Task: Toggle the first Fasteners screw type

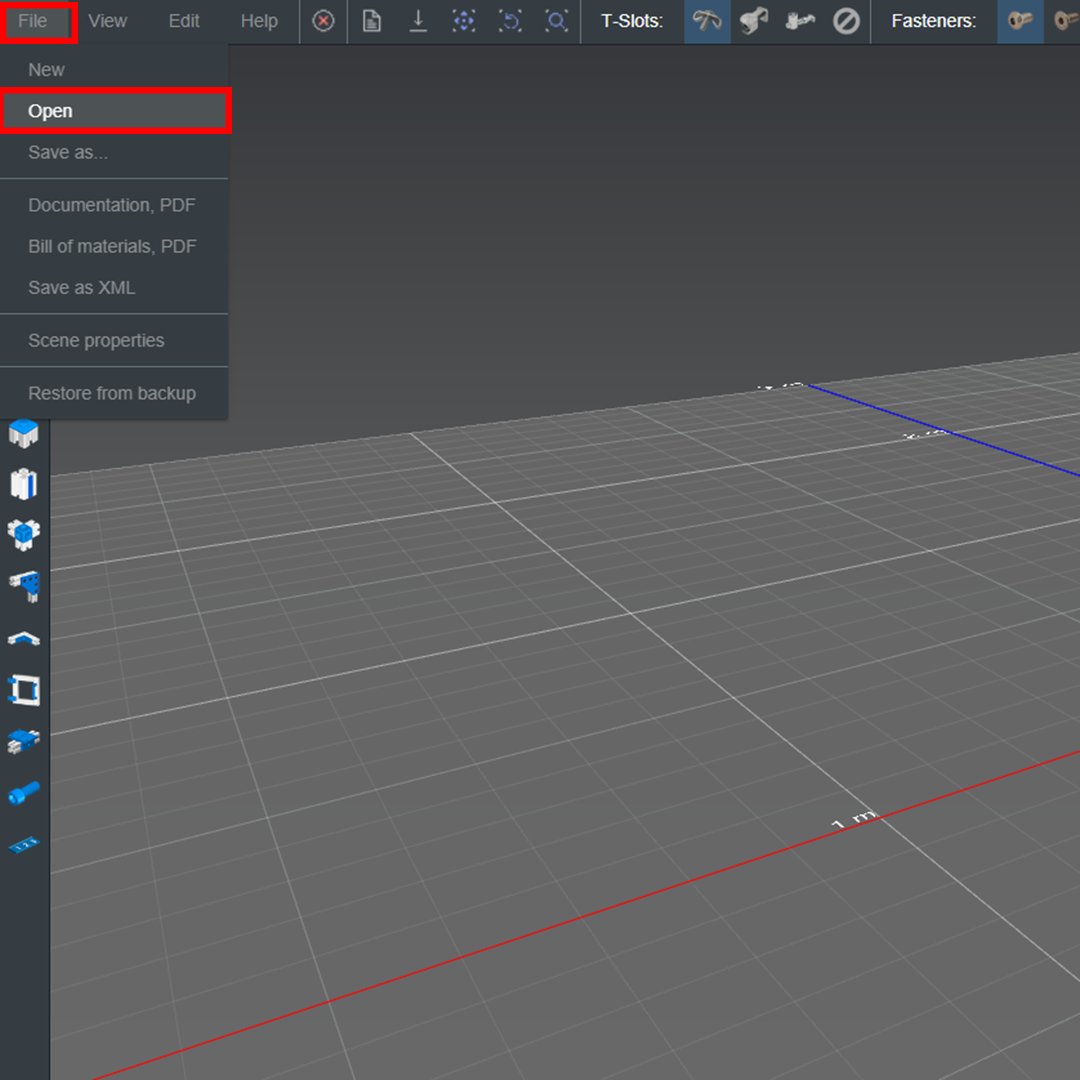Action: tap(1020, 21)
